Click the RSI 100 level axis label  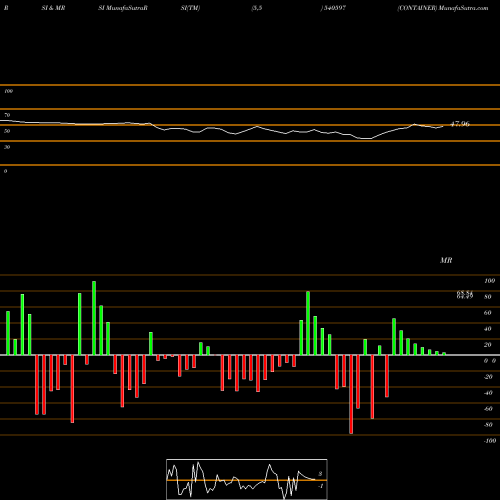pos(8,91)
